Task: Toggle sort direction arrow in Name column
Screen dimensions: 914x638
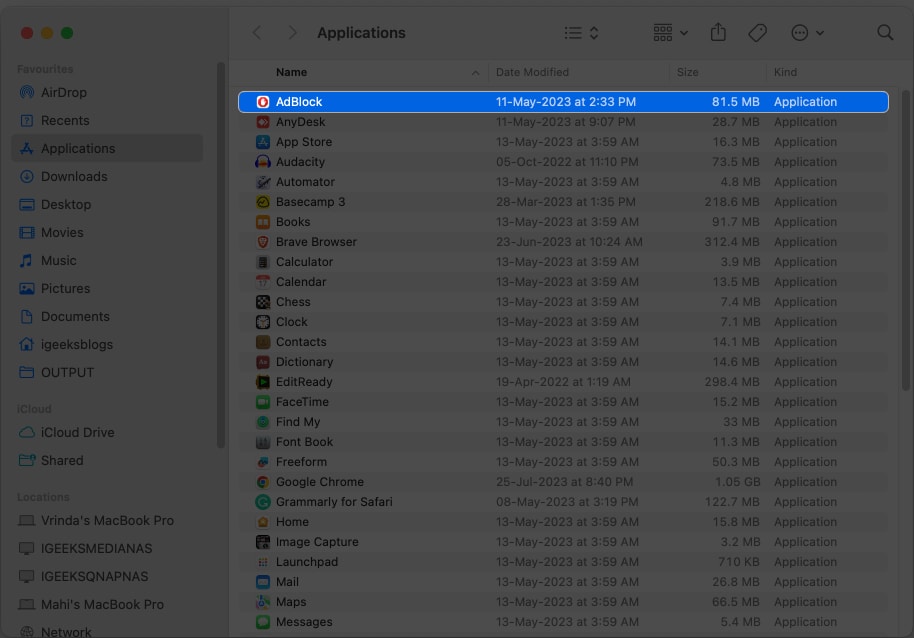Action: [x=475, y=72]
